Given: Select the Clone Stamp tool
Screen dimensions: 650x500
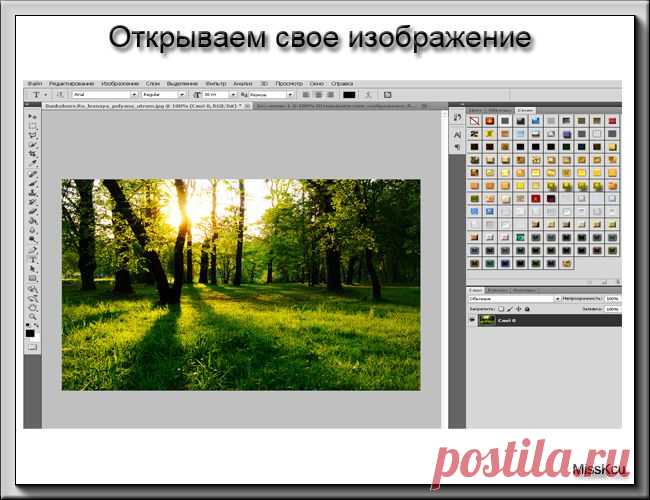Looking at the screenshot, I should (32, 193).
